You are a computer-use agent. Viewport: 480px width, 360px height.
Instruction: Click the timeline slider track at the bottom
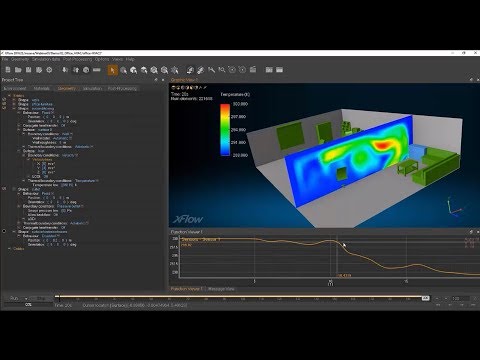pos(240,296)
